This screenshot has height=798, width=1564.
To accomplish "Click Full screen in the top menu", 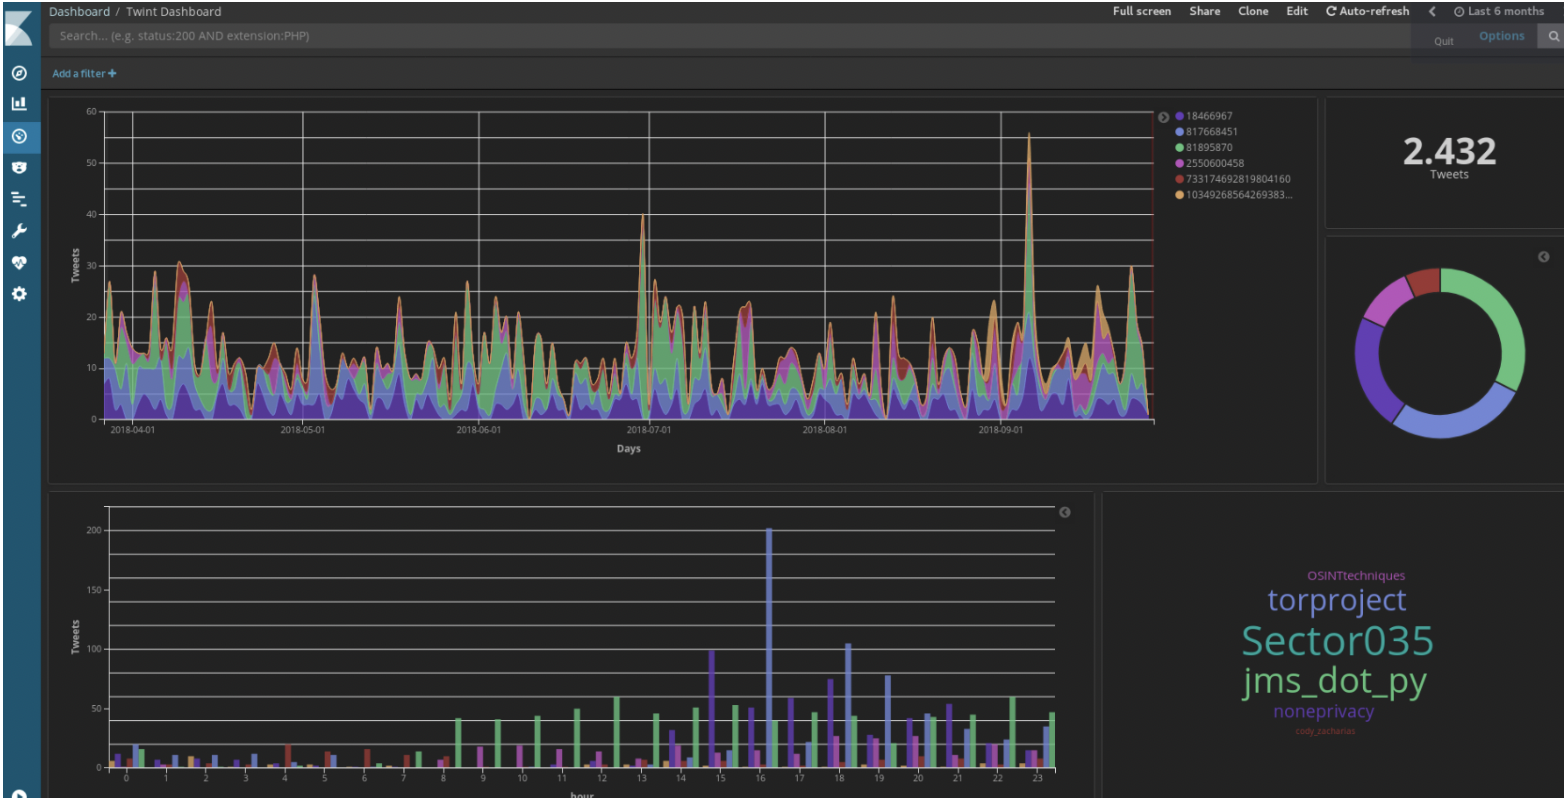I will 1142,12.
